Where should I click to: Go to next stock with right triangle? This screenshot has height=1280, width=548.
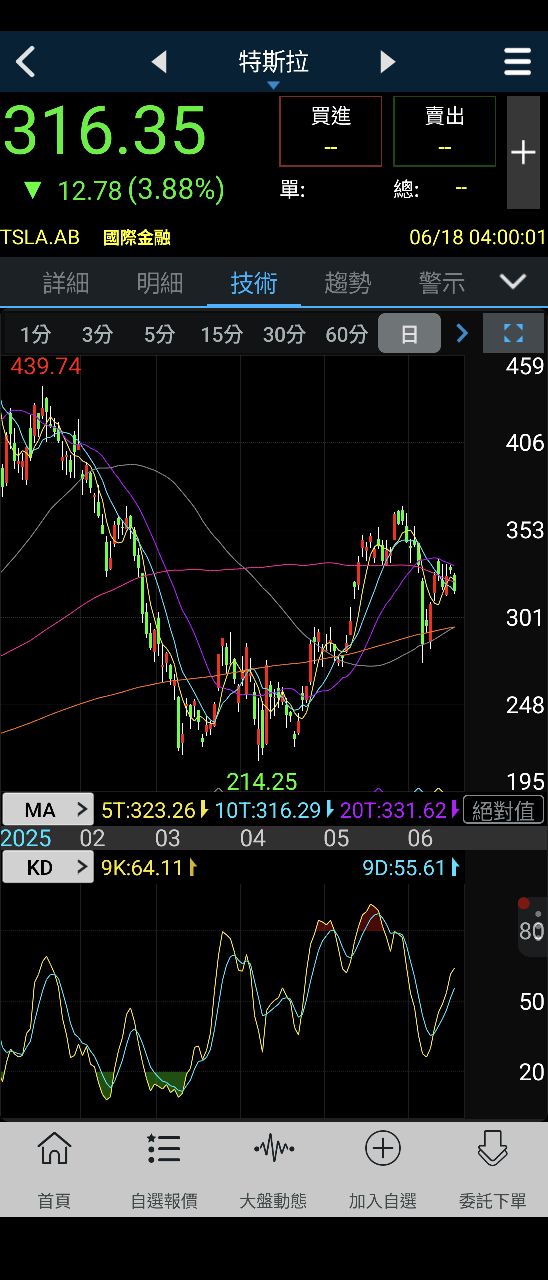pyautogui.click(x=388, y=62)
